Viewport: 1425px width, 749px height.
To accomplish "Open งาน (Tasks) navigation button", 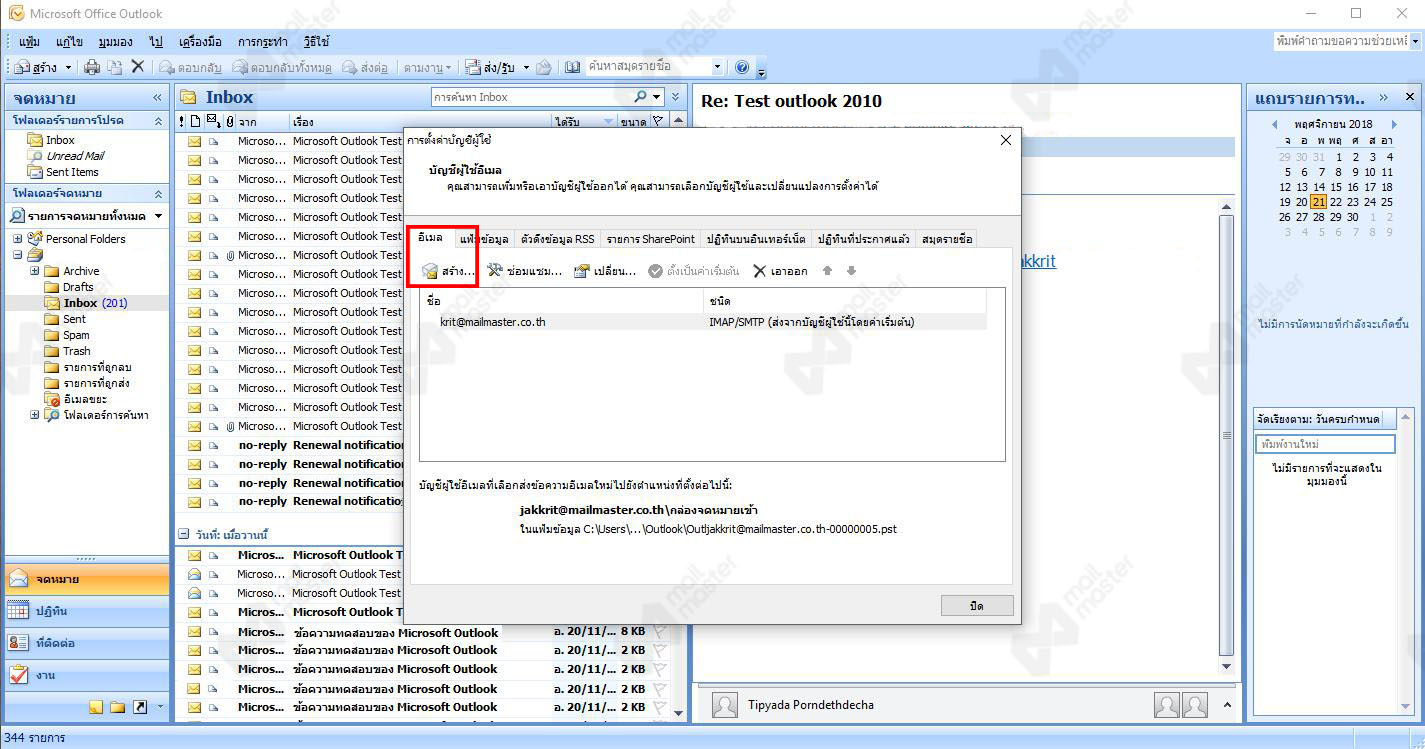I will tap(87, 675).
